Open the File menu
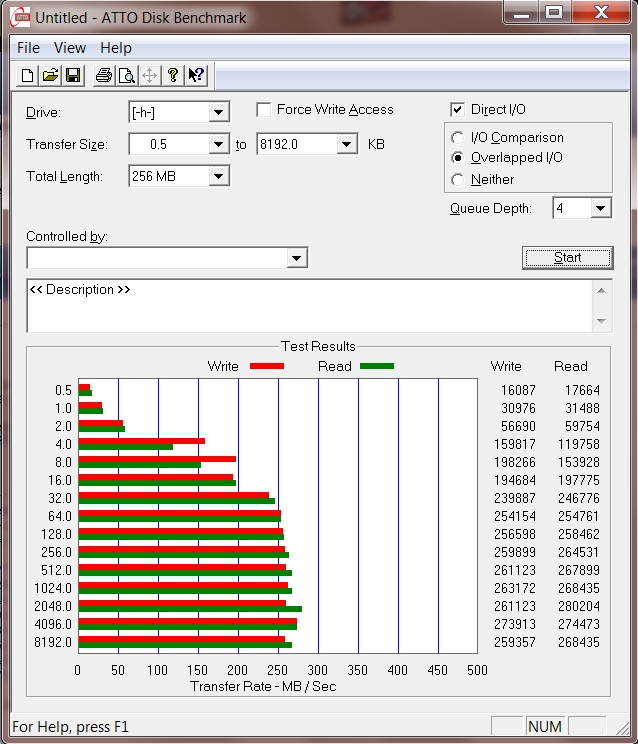The image size is (638, 744). pyautogui.click(x=28, y=48)
